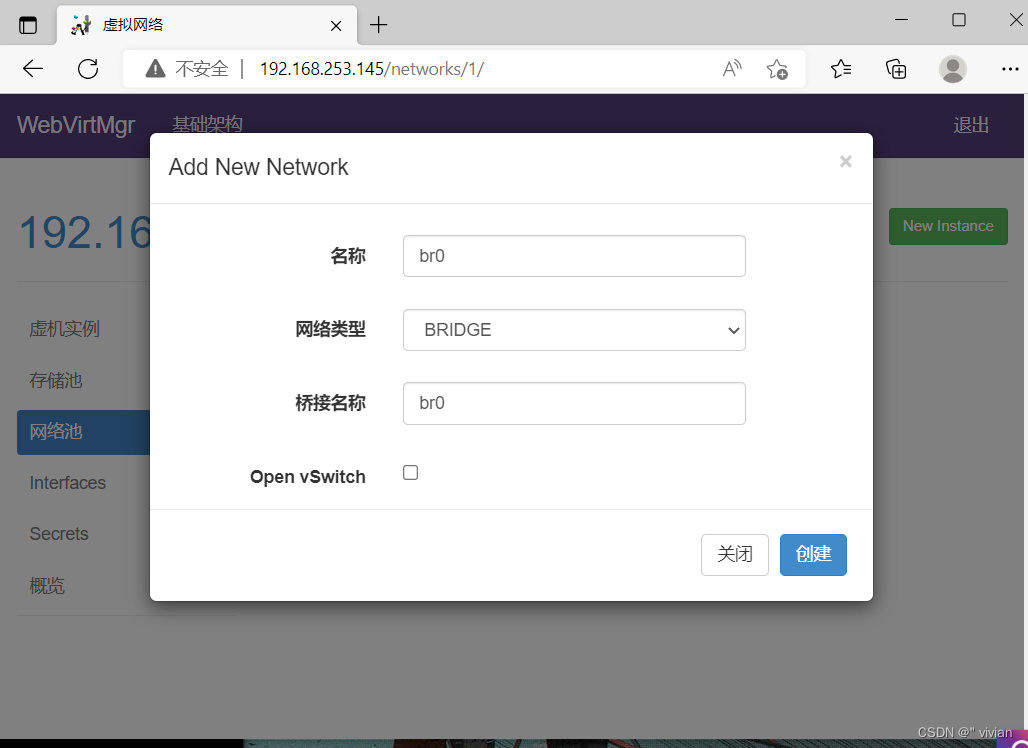The width and height of the screenshot is (1028, 748).
Task: Click the browser Back arrow
Action: click(x=33, y=68)
